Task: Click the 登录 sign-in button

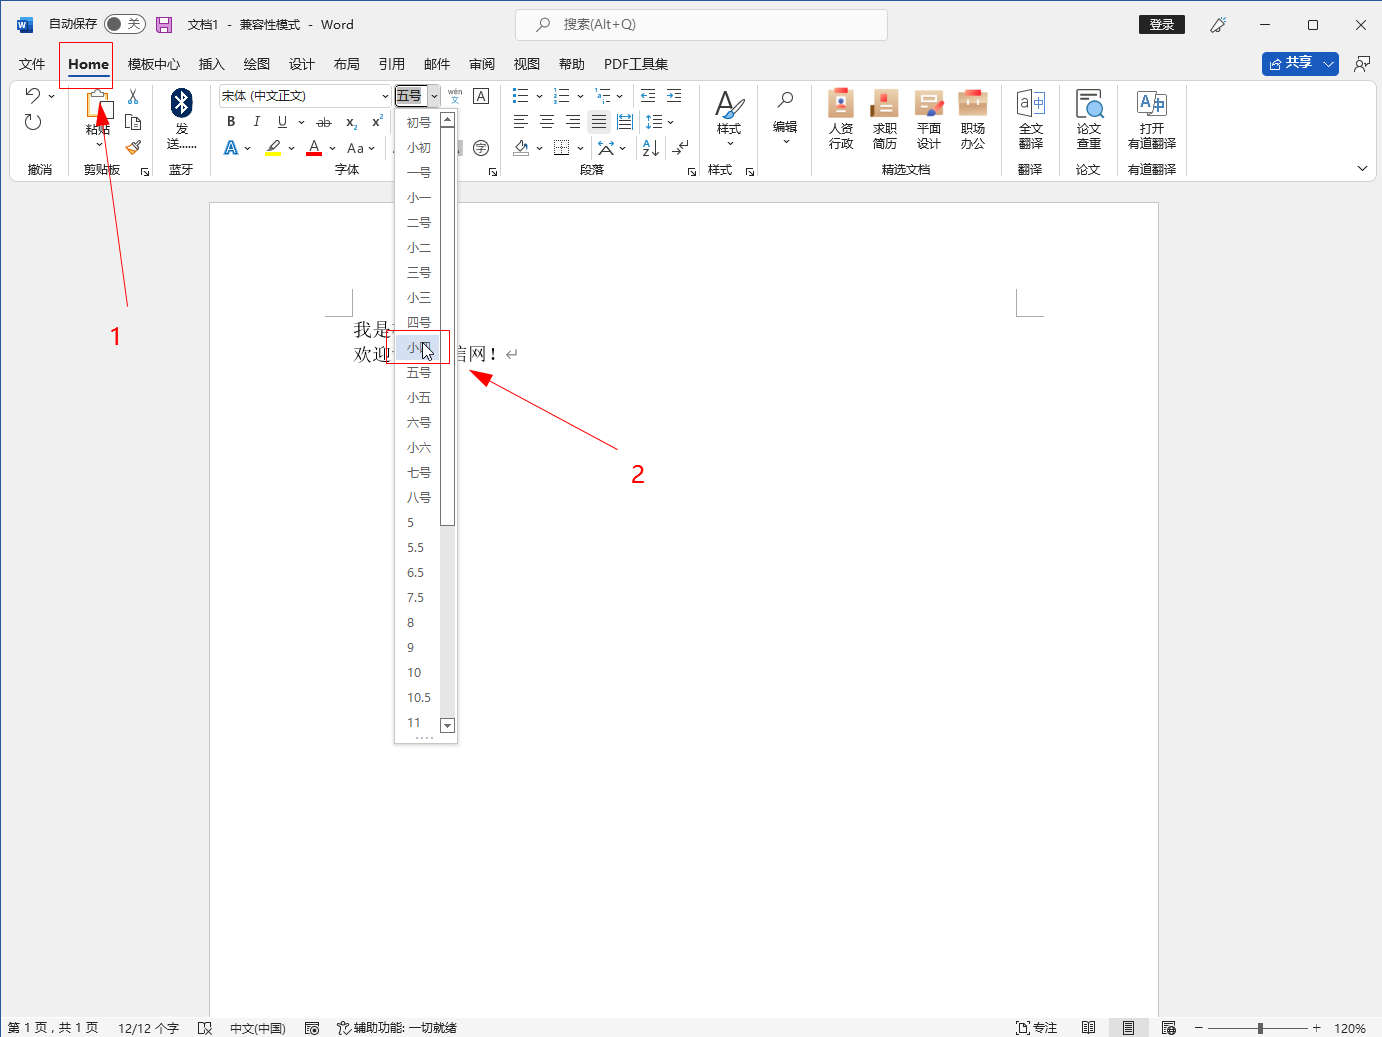Action: point(1162,25)
